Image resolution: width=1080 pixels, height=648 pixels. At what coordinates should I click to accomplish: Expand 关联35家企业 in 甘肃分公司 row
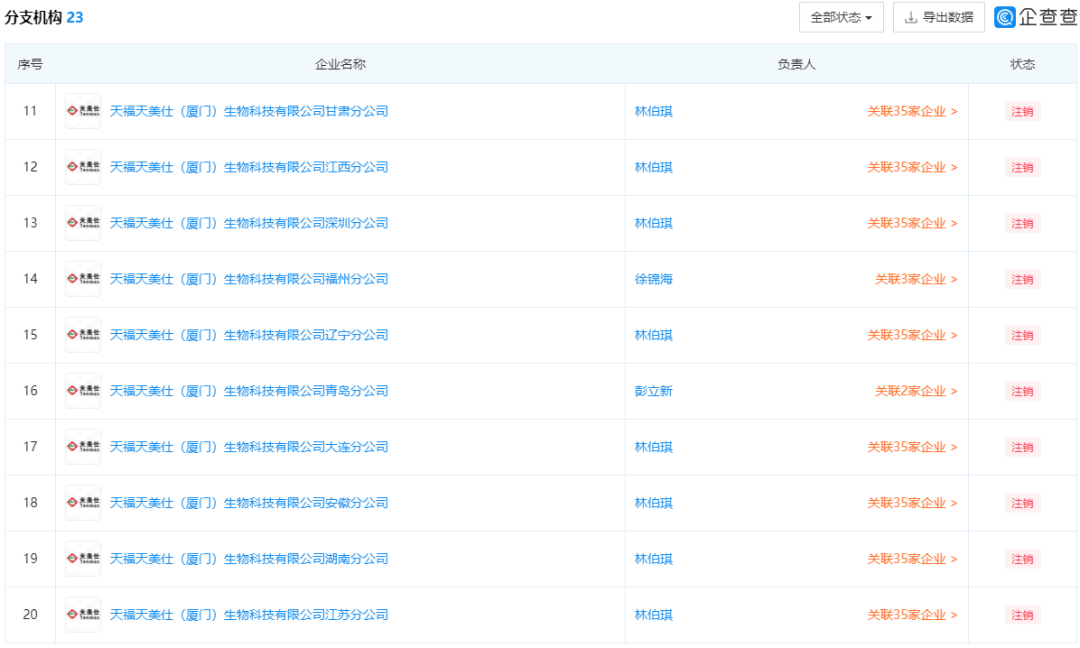(x=912, y=111)
